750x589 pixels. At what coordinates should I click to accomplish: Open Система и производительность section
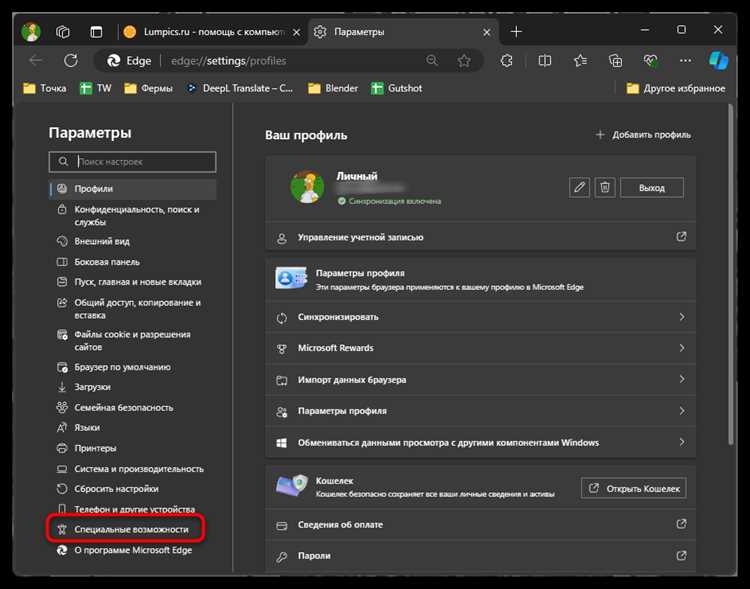pyautogui.click(x=132, y=468)
